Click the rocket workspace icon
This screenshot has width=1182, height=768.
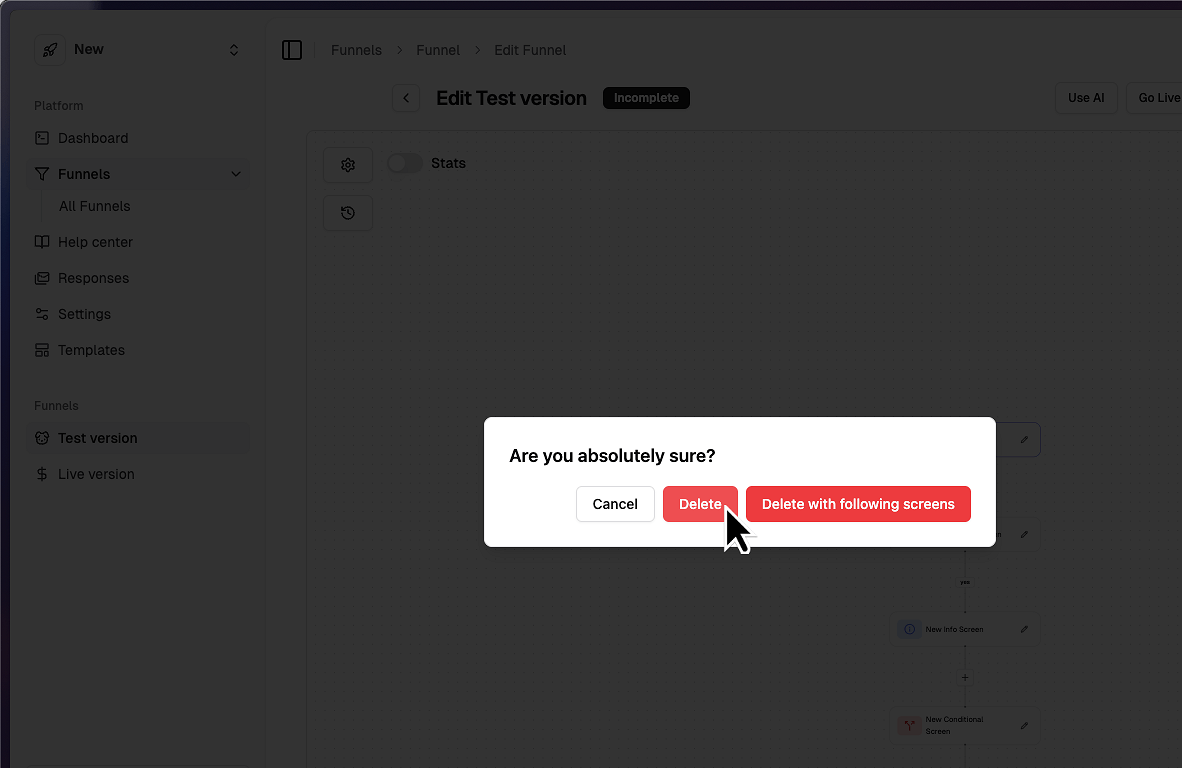50,50
